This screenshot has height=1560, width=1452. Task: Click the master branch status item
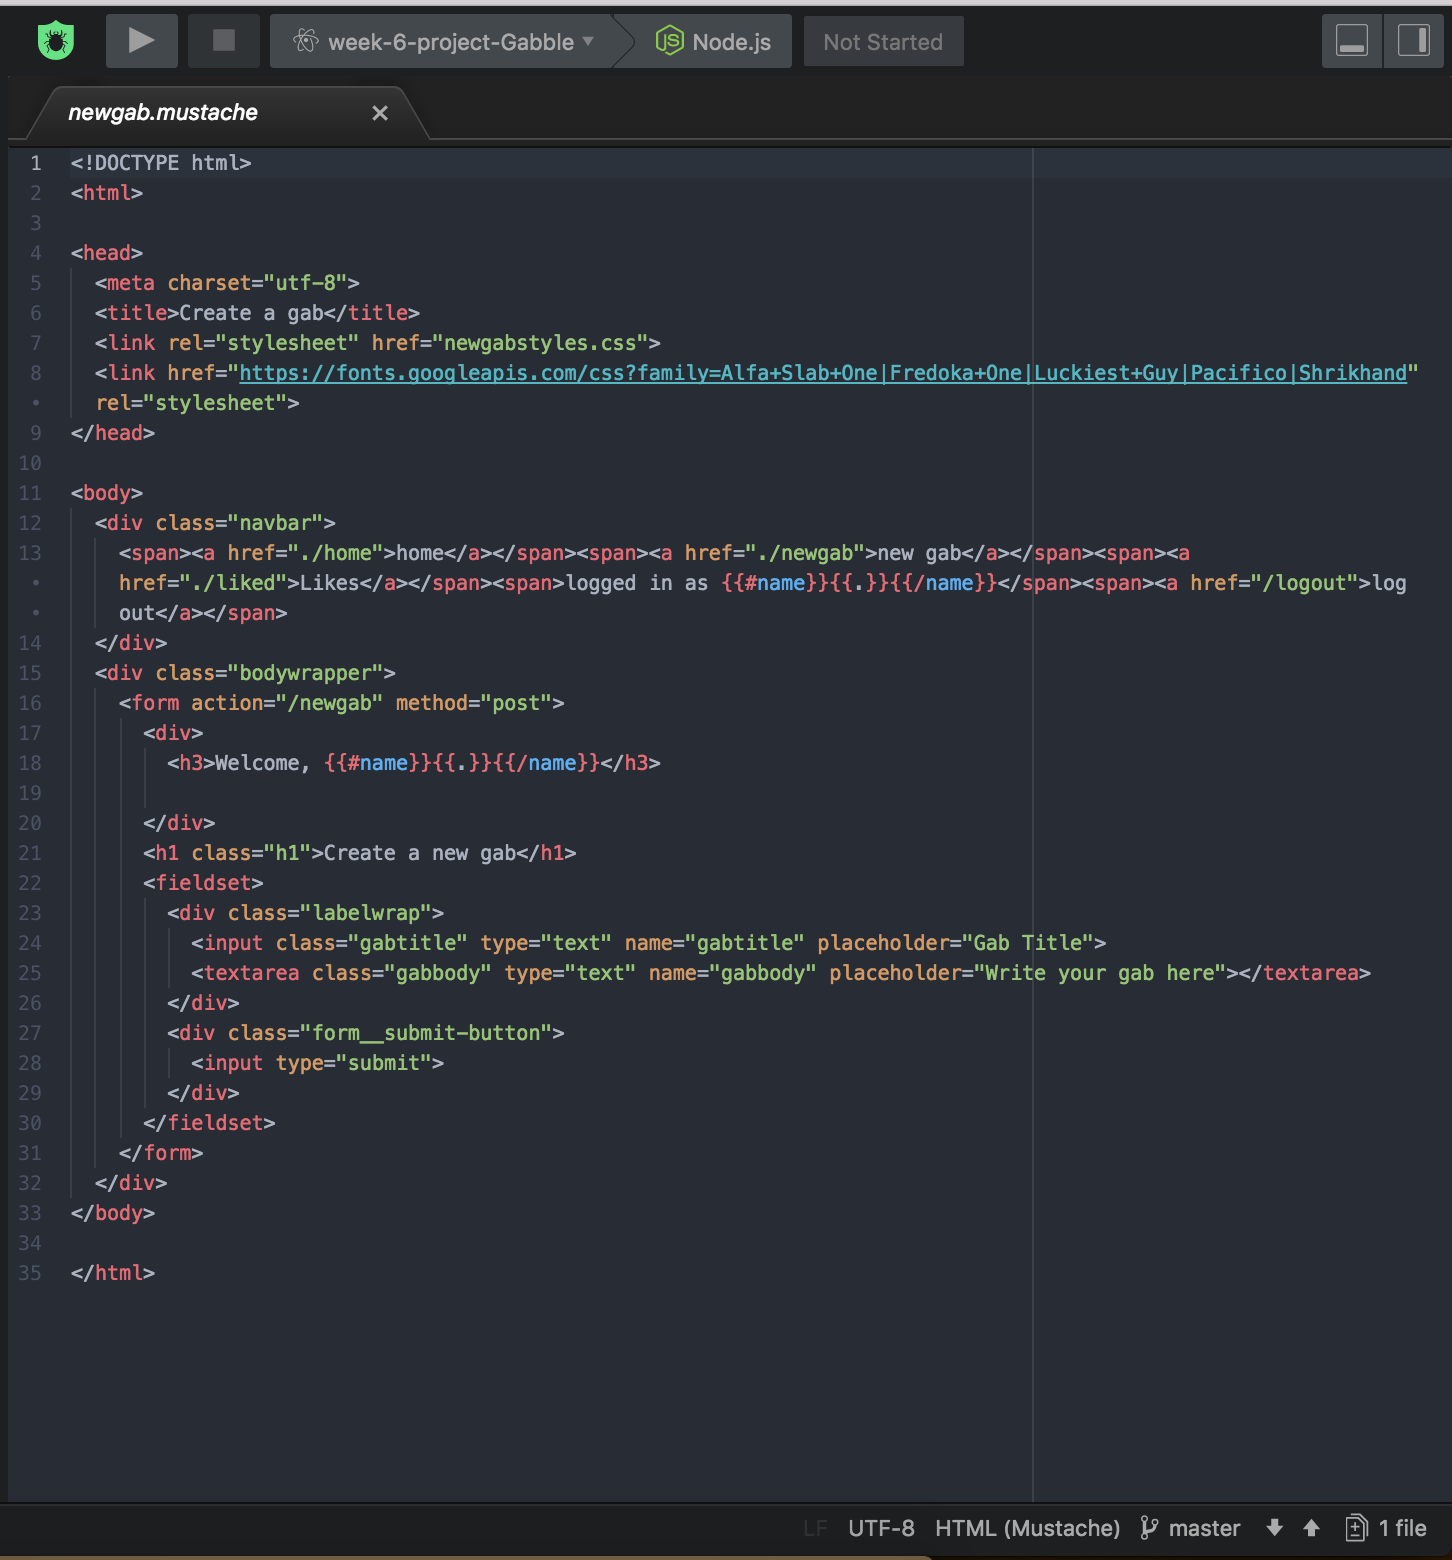coord(1204,1528)
